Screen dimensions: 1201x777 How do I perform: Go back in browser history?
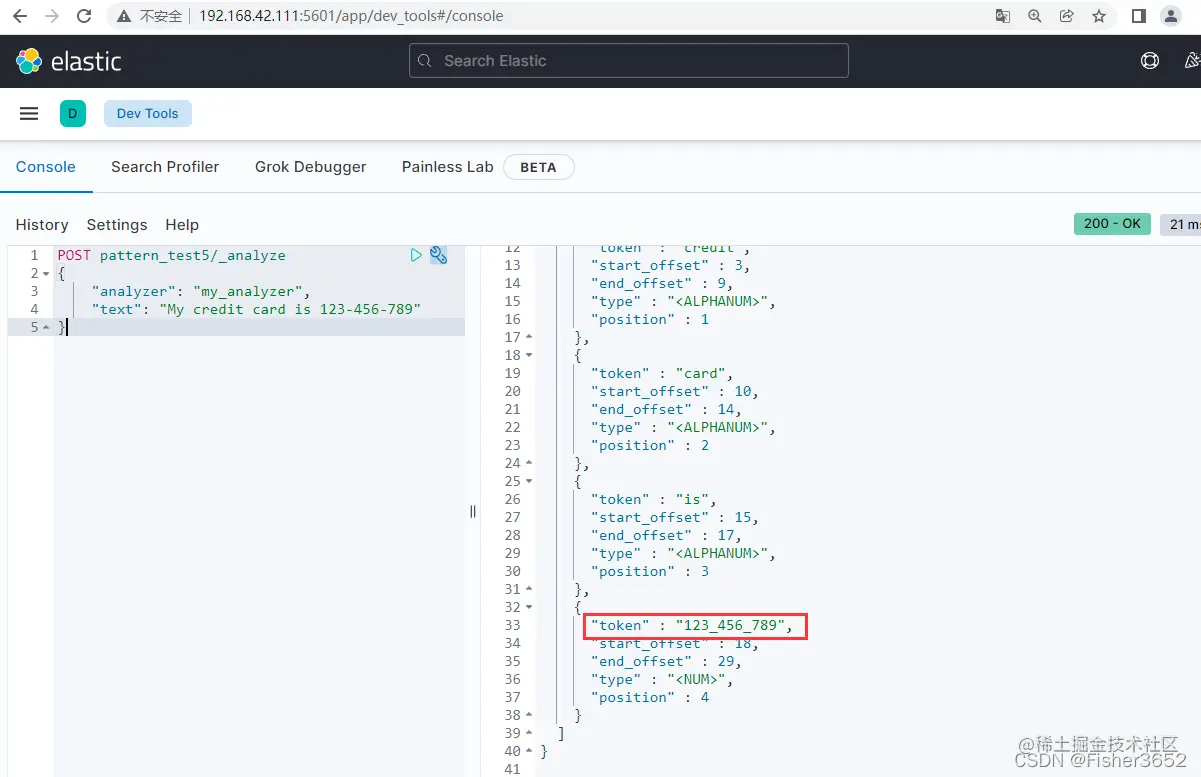point(20,16)
